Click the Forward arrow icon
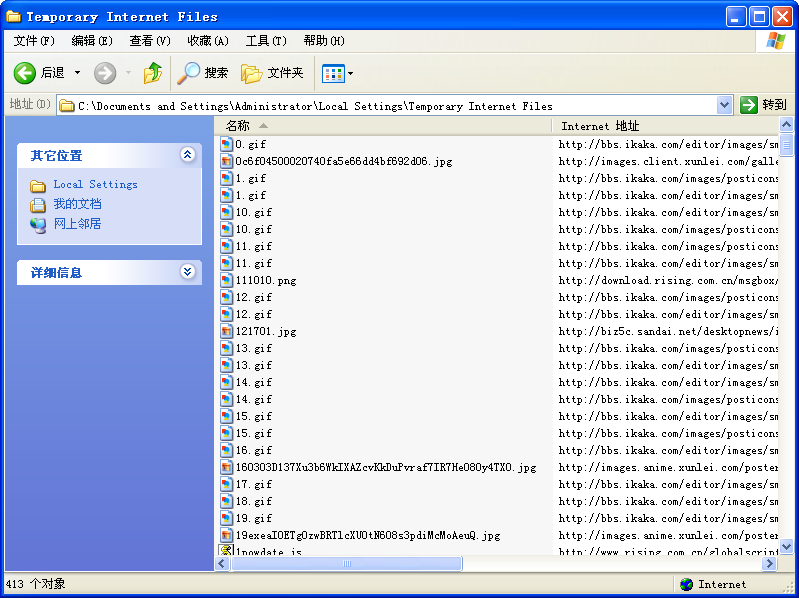 (x=105, y=73)
